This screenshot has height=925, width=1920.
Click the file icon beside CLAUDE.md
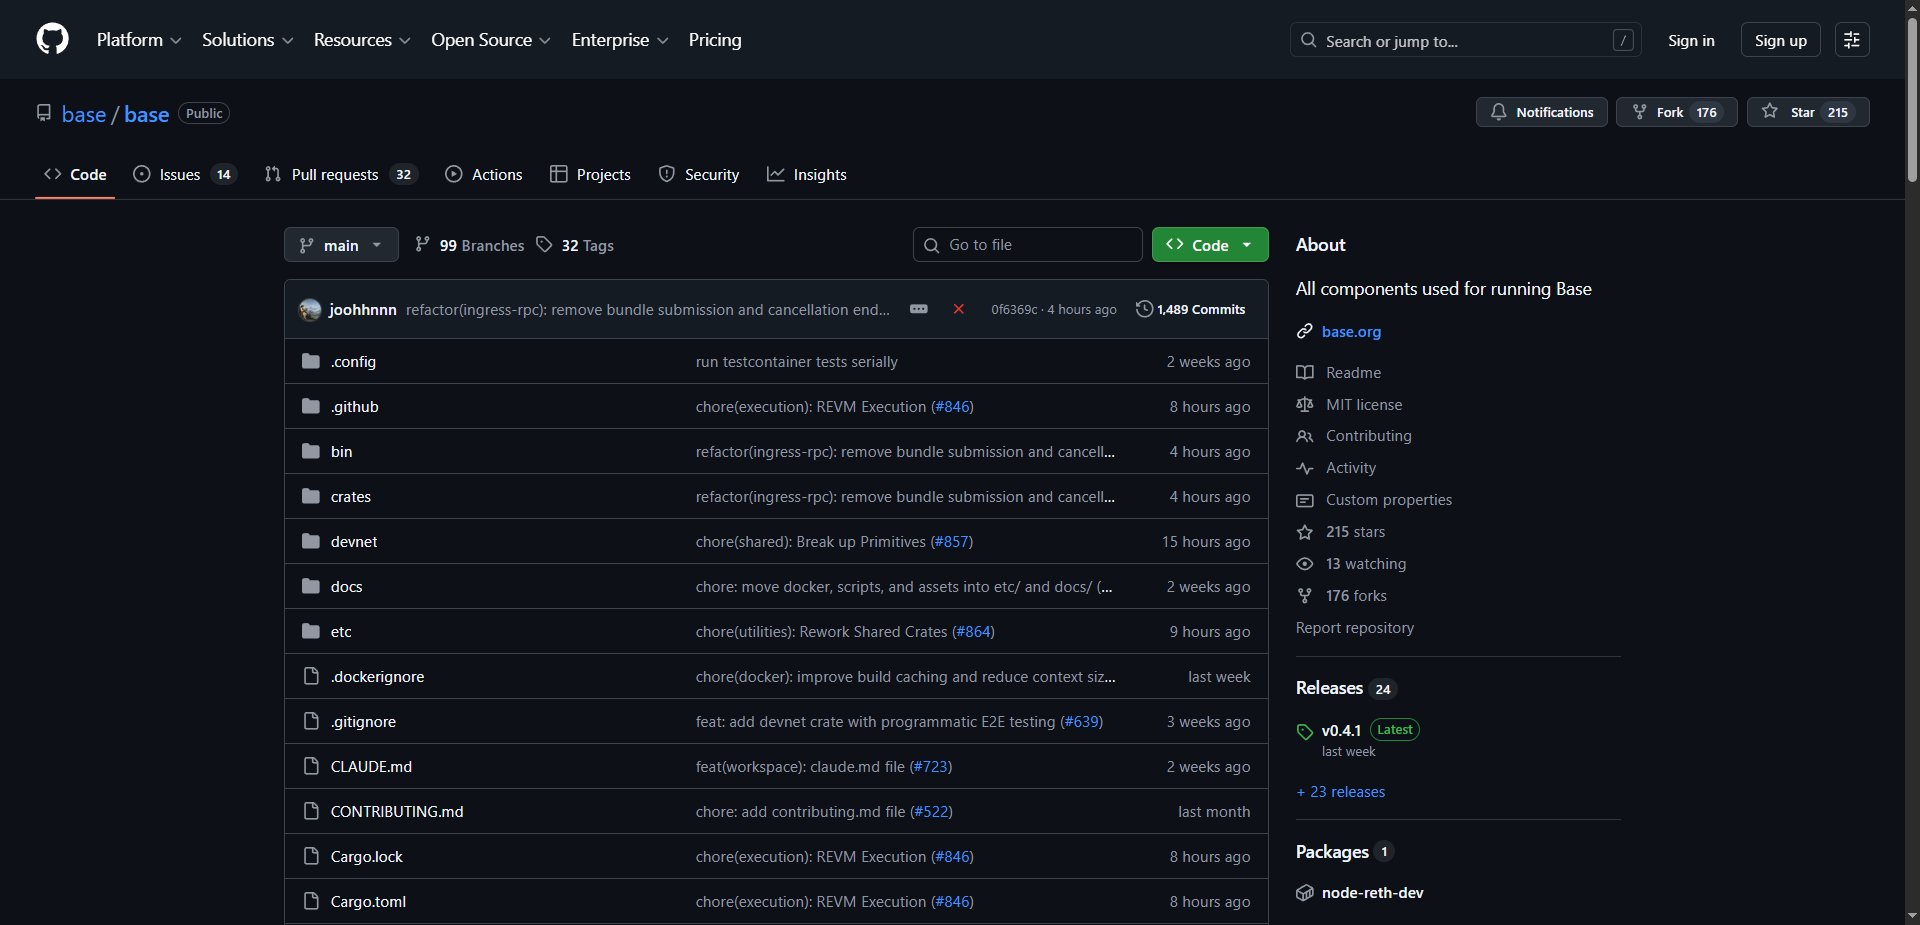pos(311,766)
